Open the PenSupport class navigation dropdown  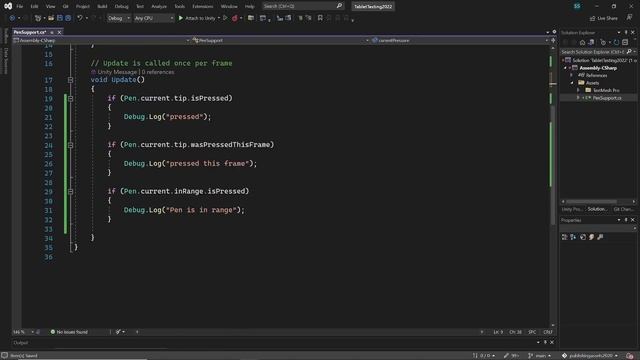pyautogui.click(x=281, y=40)
